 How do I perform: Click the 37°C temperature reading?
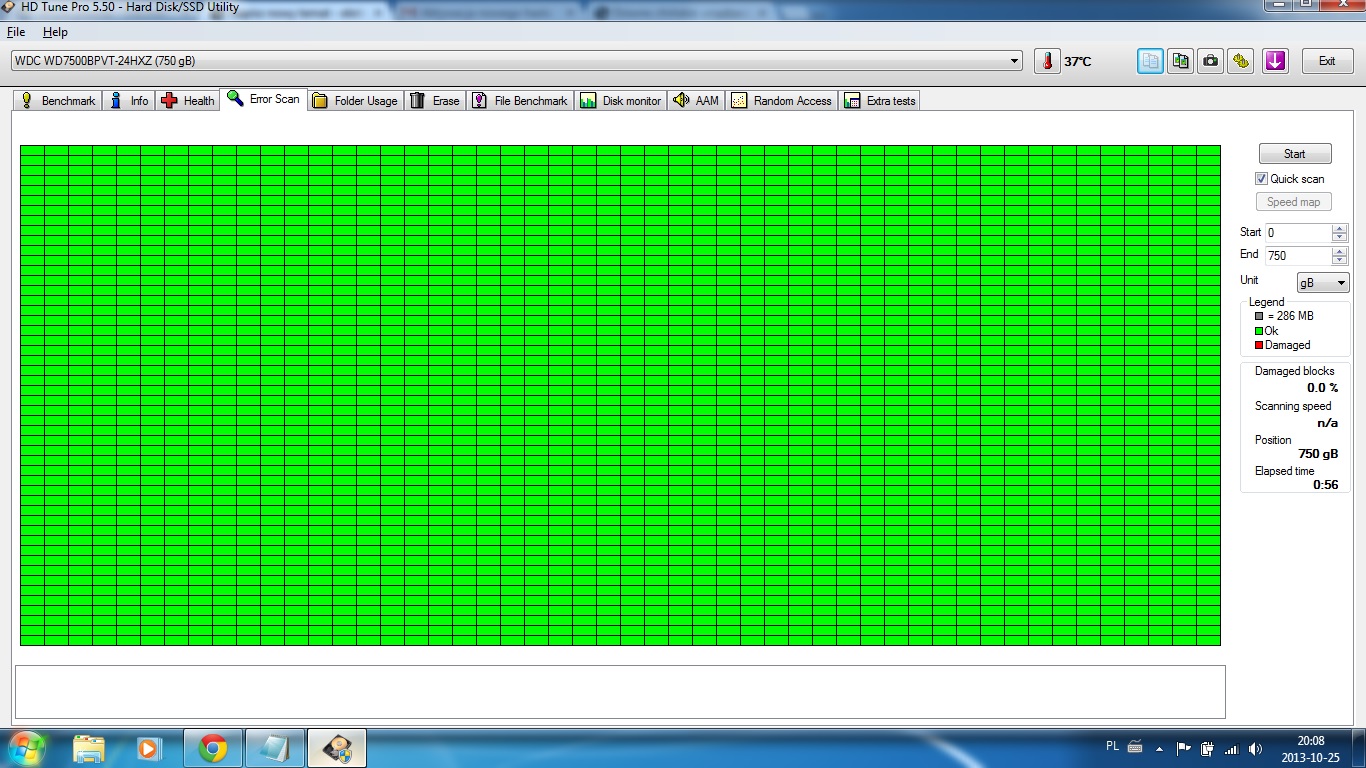coord(1078,62)
